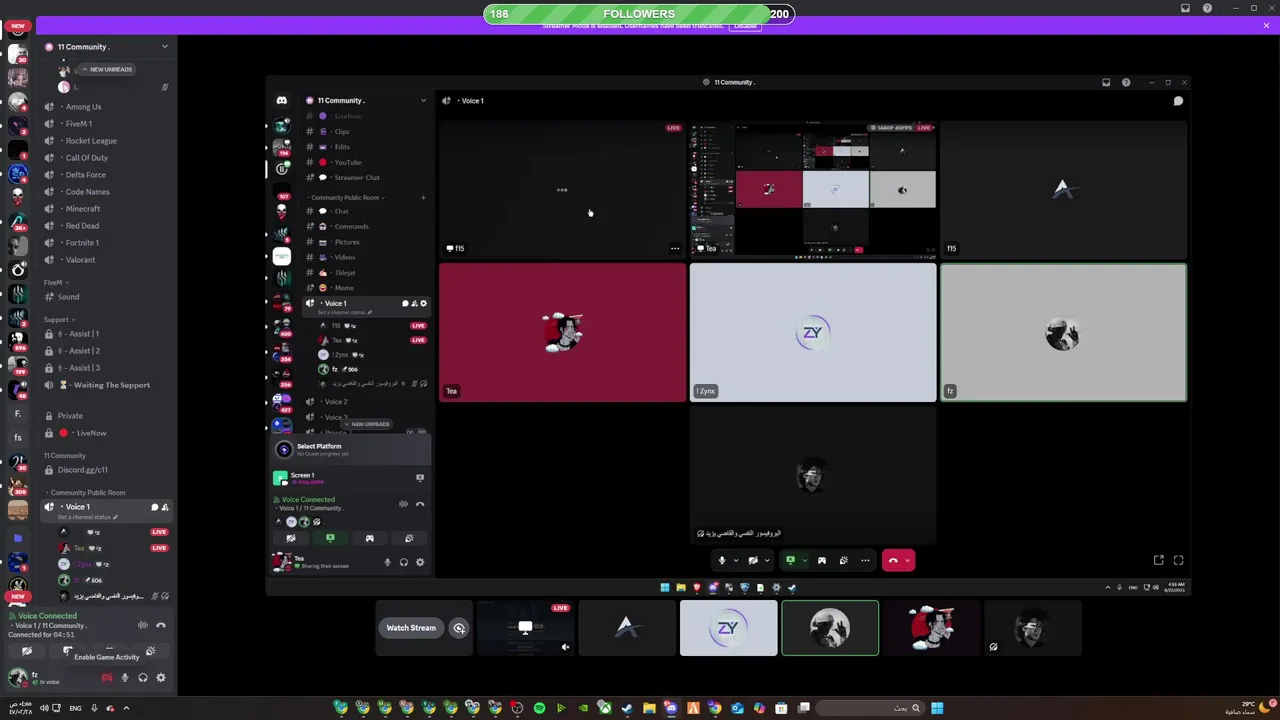Join the Among Us voice channel

pyautogui.click(x=83, y=107)
